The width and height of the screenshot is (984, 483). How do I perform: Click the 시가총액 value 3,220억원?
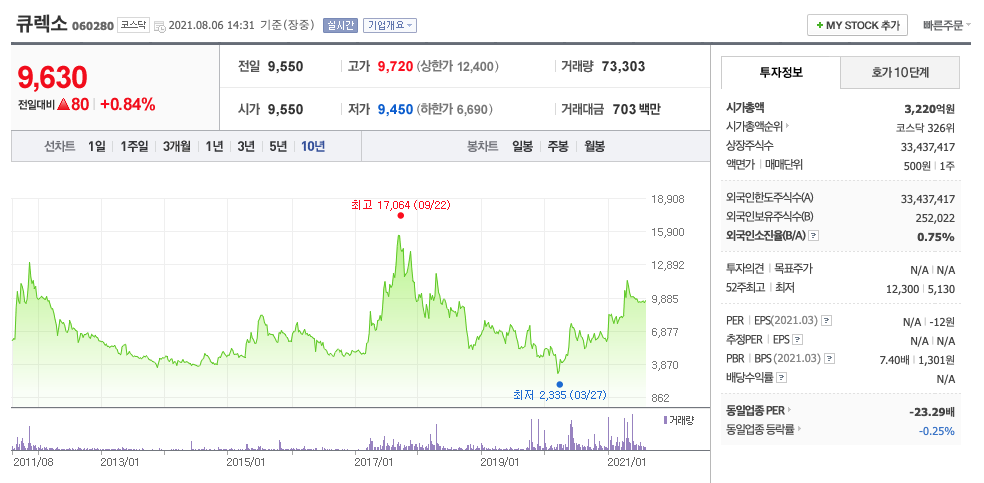coord(929,109)
